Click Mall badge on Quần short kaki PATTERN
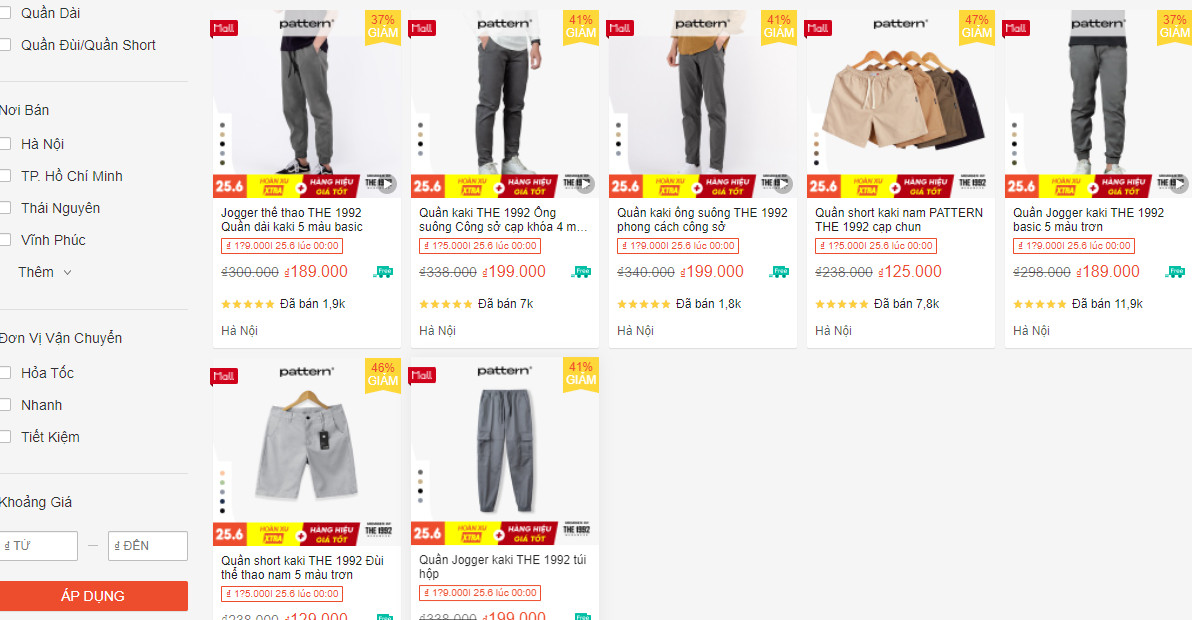1192x620 pixels. [x=818, y=28]
